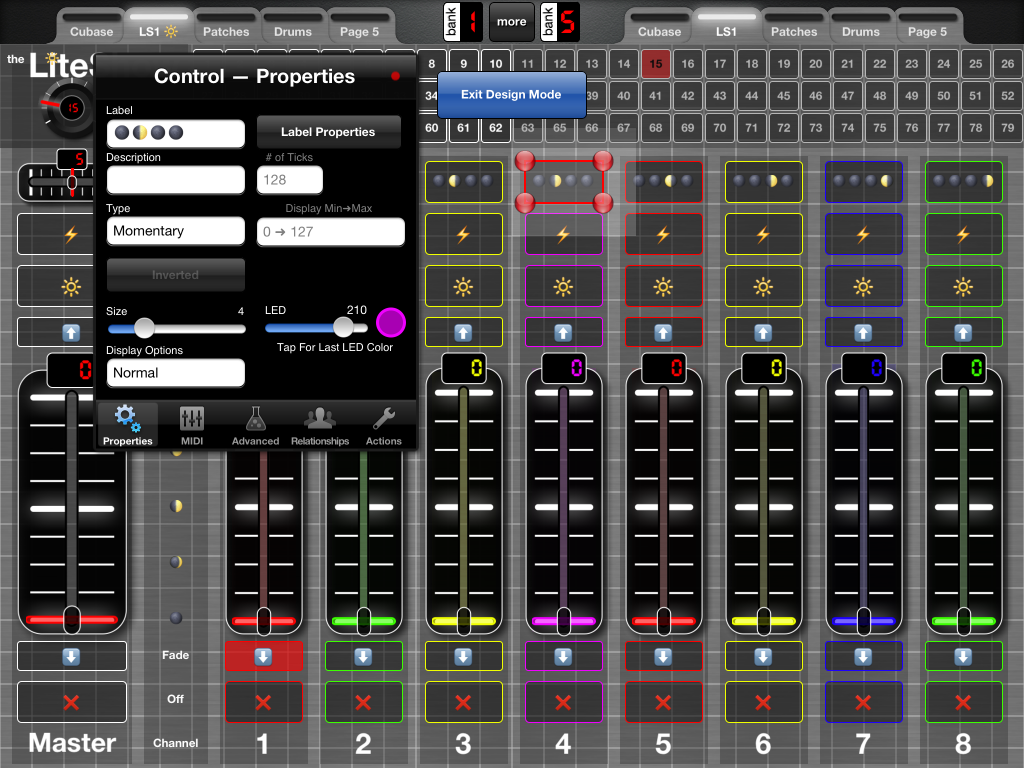
Task: Tap the sun button on channel 7
Action: (x=863, y=286)
